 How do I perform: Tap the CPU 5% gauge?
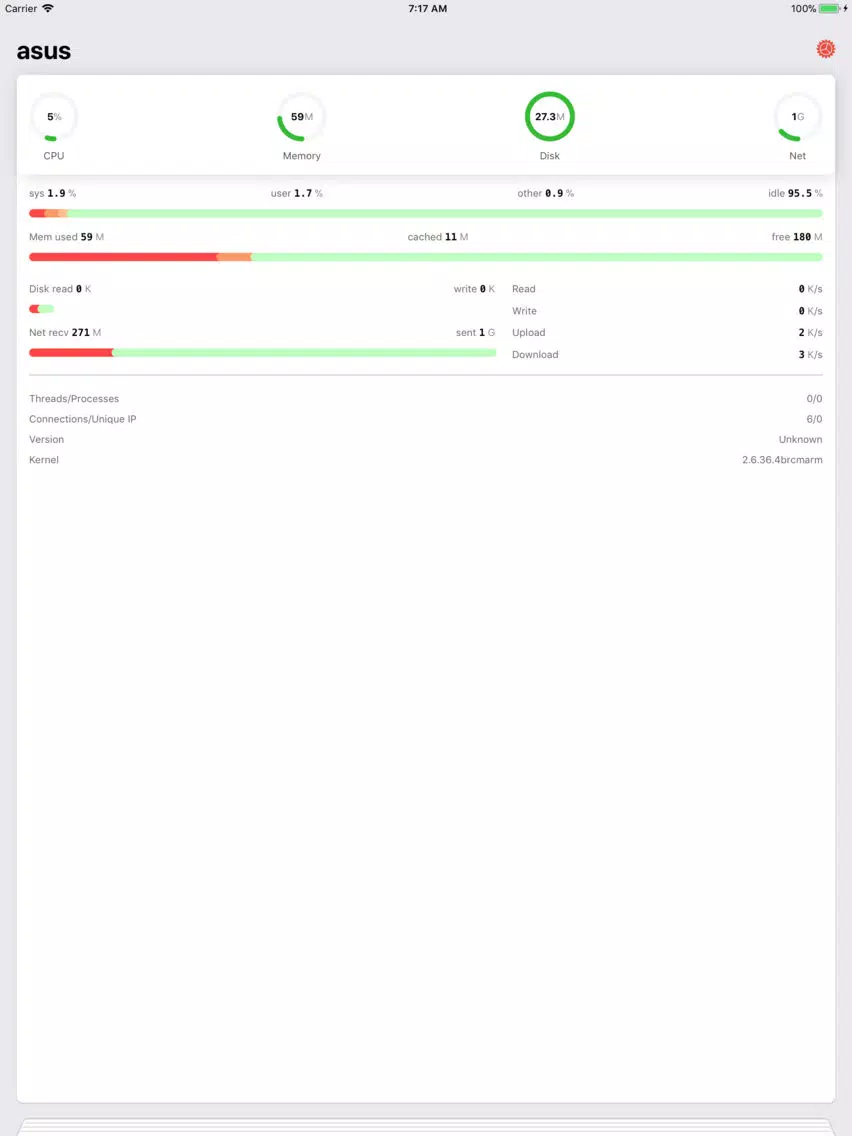point(54,117)
